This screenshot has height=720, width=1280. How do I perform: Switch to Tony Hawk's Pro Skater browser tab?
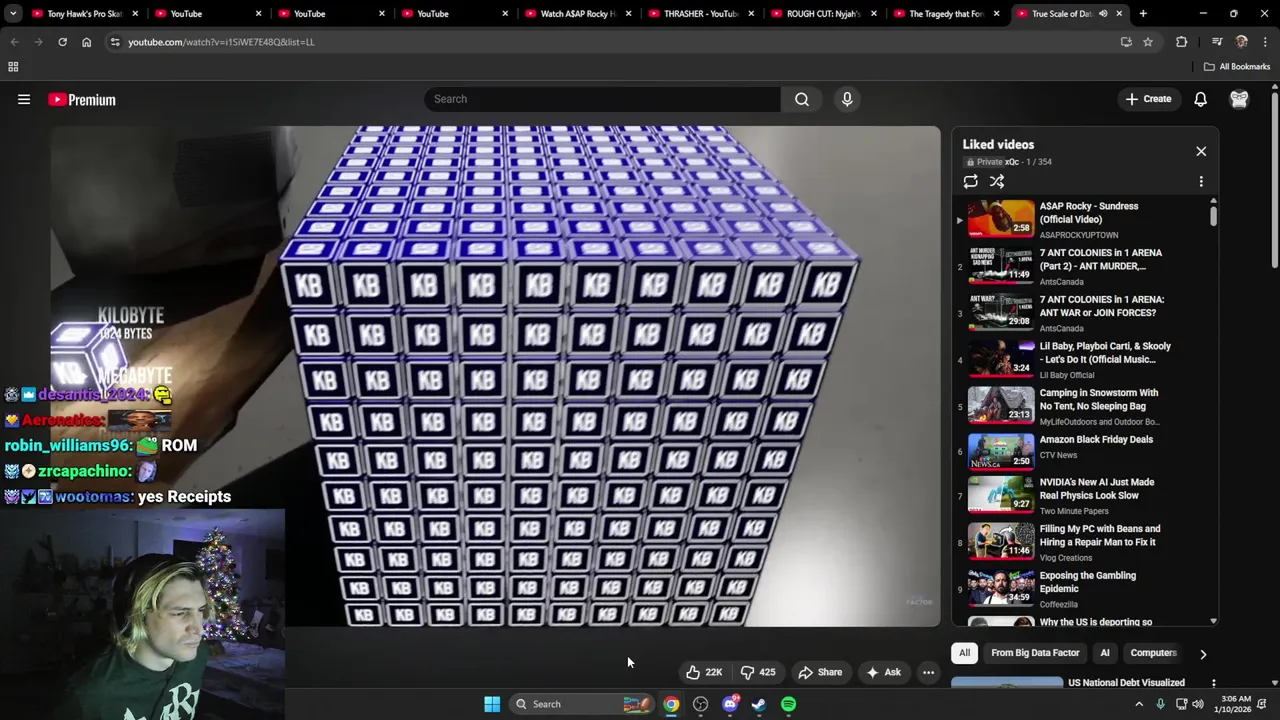point(83,14)
